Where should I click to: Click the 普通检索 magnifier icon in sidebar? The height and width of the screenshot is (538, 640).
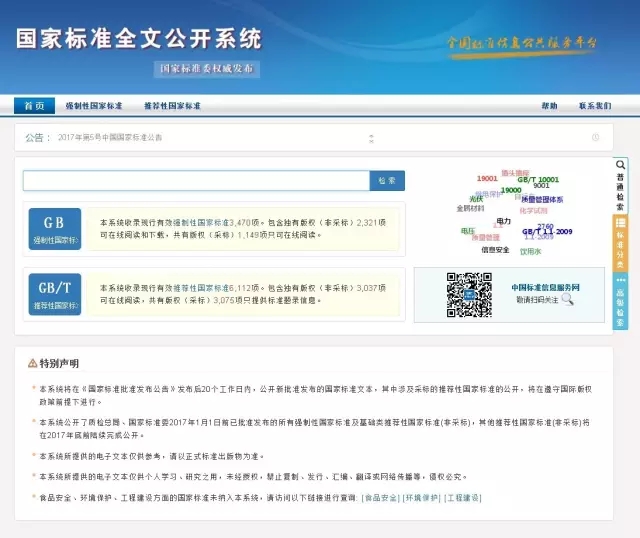pos(620,165)
